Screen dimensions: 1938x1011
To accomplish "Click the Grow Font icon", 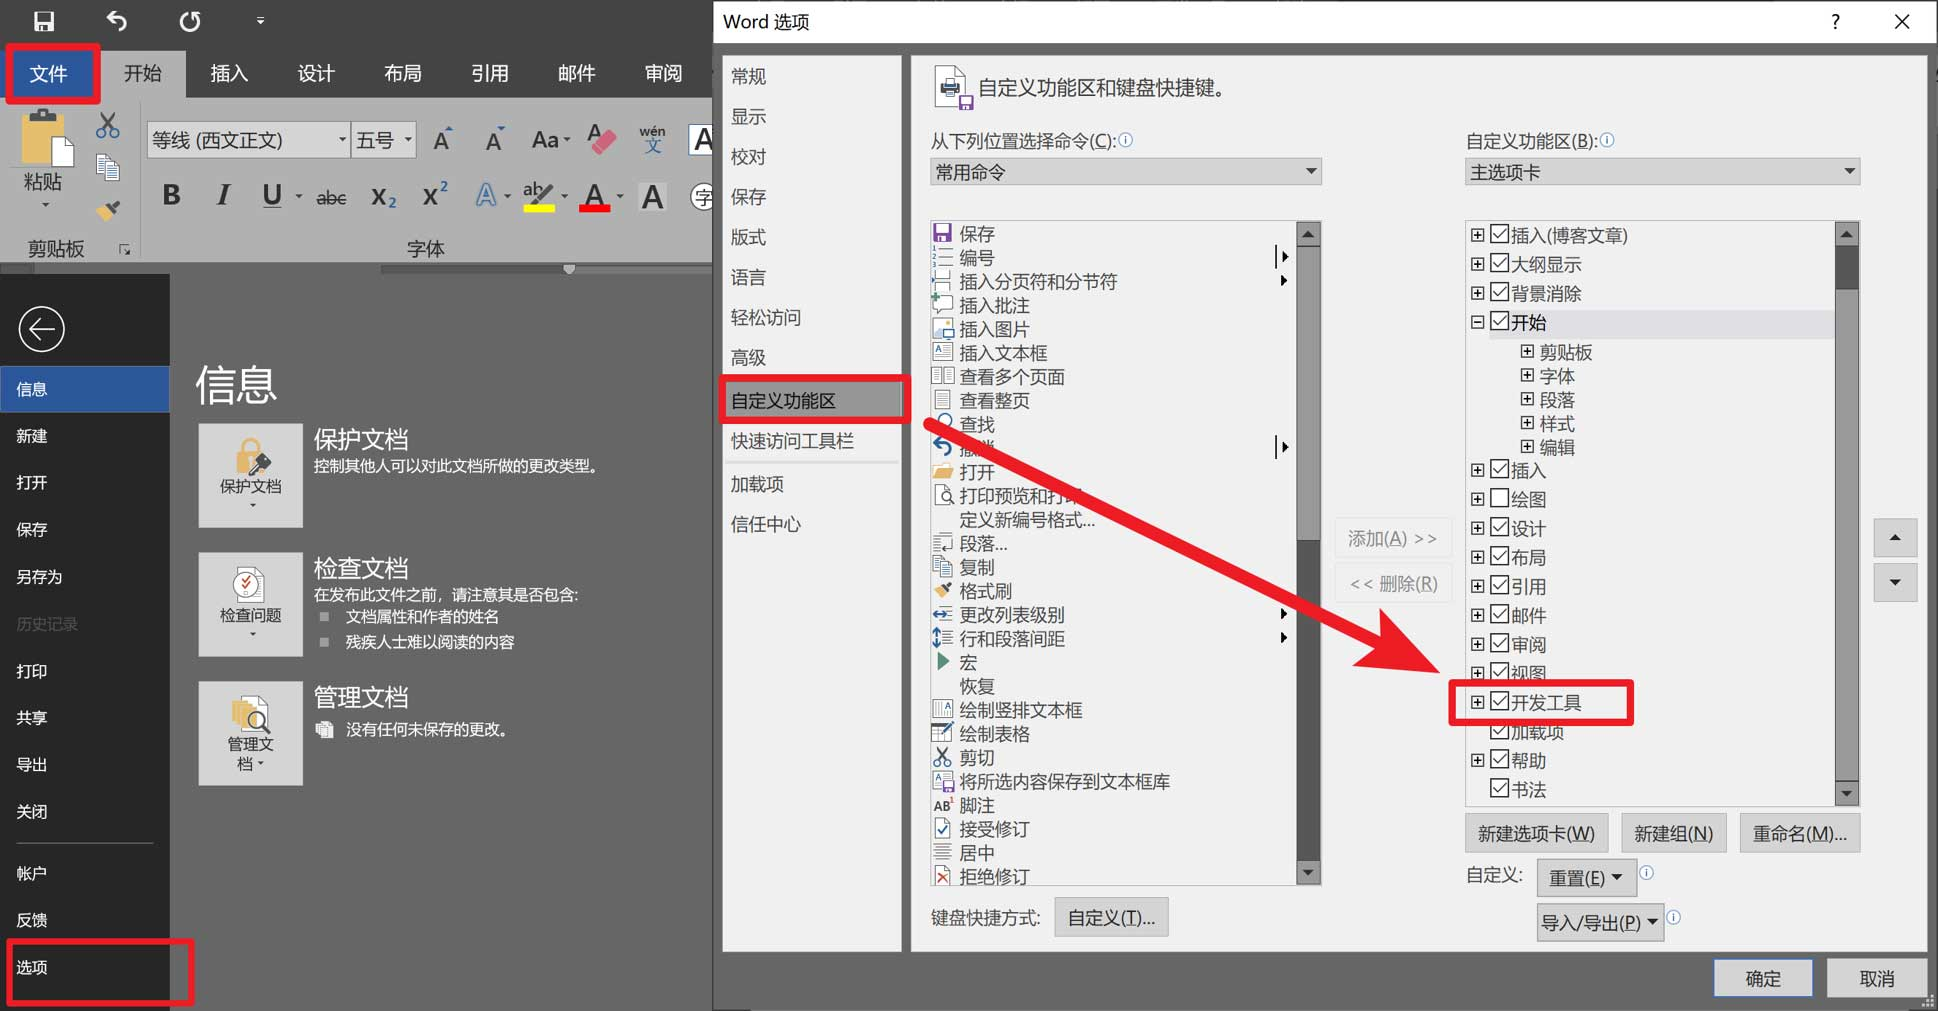I will 442,140.
